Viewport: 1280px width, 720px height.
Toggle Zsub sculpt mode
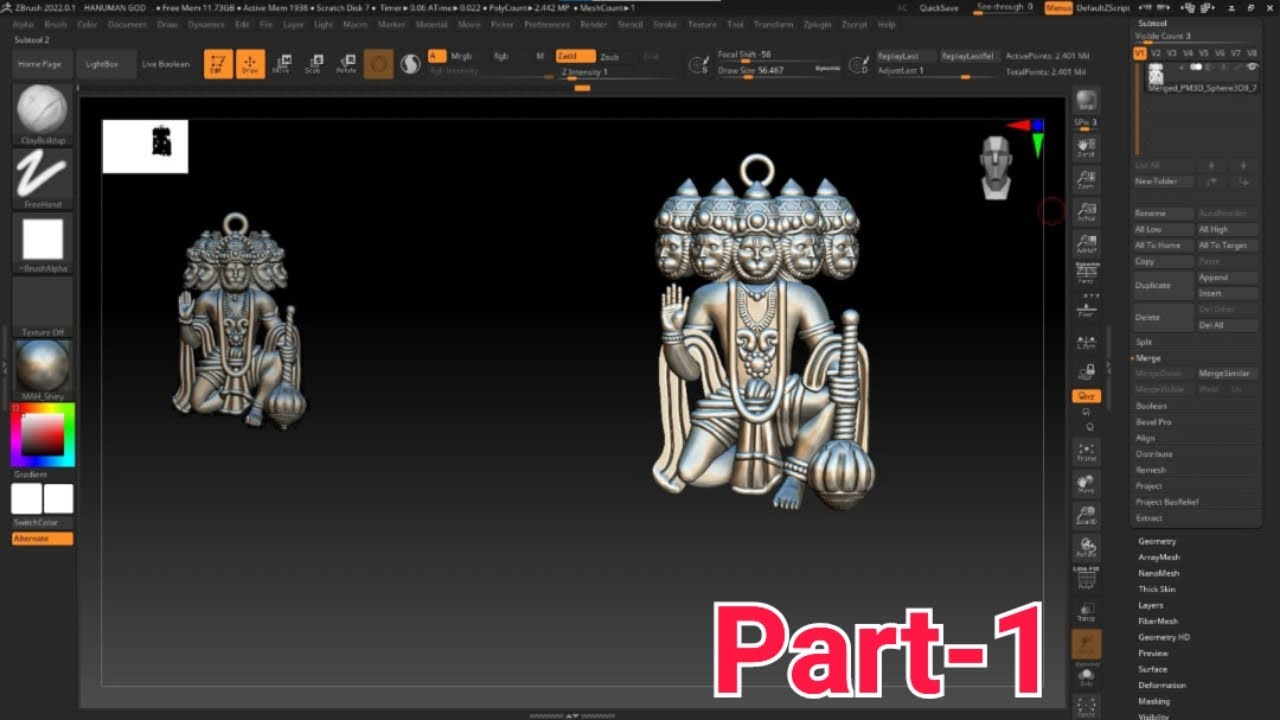pos(610,56)
